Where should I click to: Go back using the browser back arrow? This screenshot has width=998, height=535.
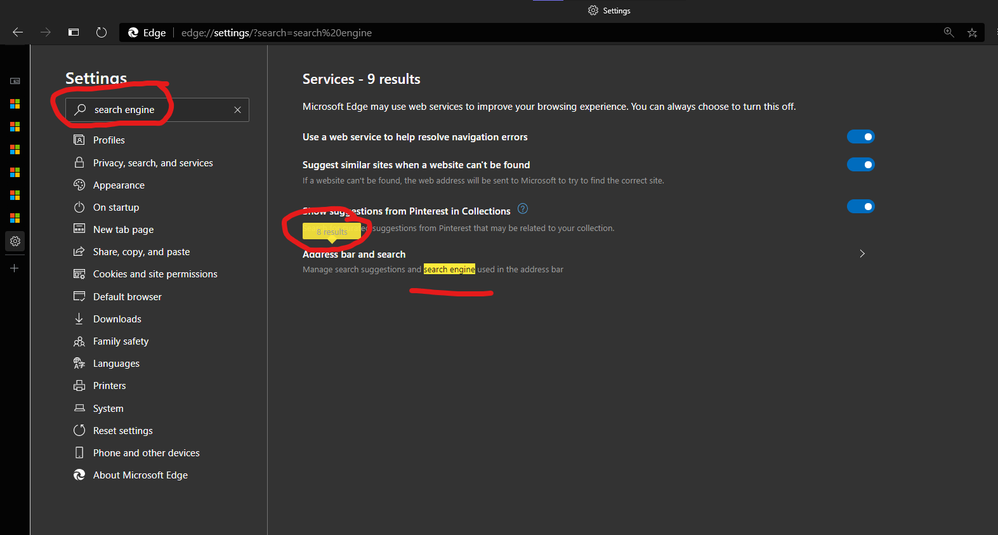pyautogui.click(x=18, y=32)
